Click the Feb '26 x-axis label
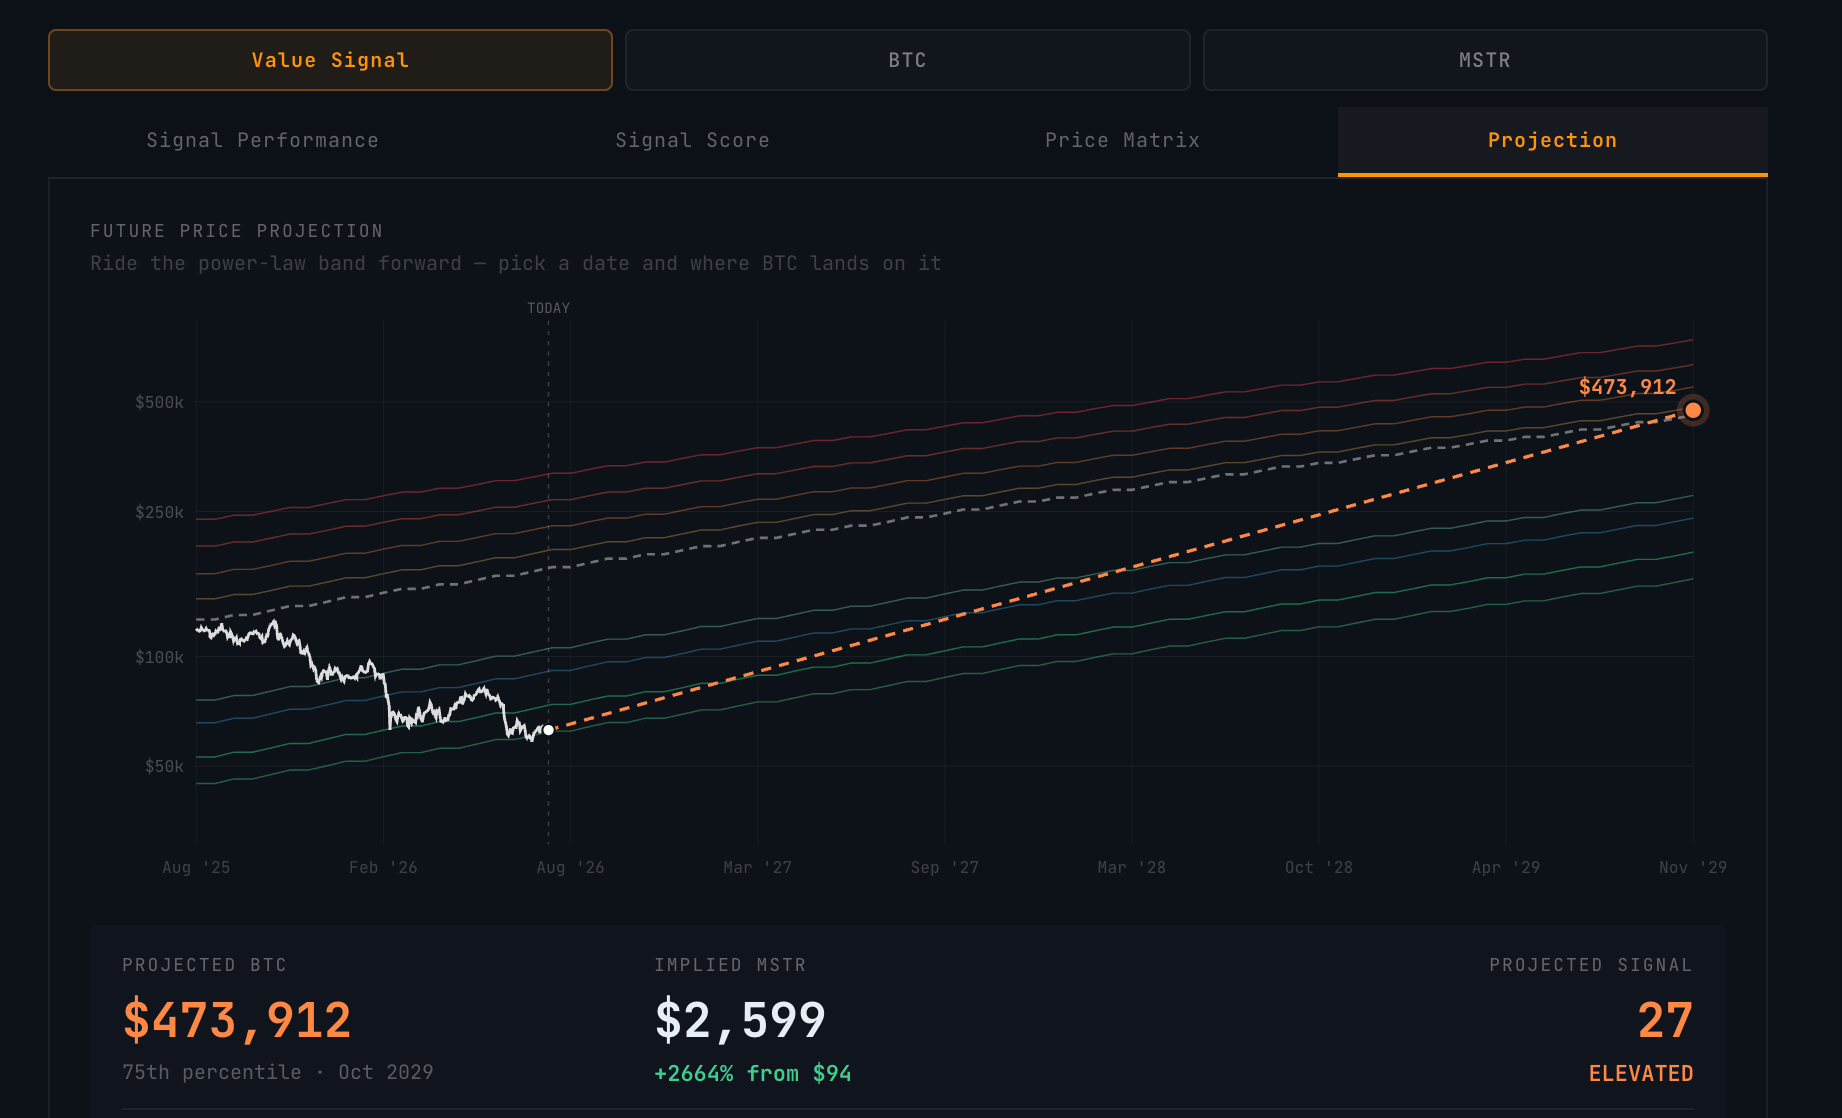 383,867
